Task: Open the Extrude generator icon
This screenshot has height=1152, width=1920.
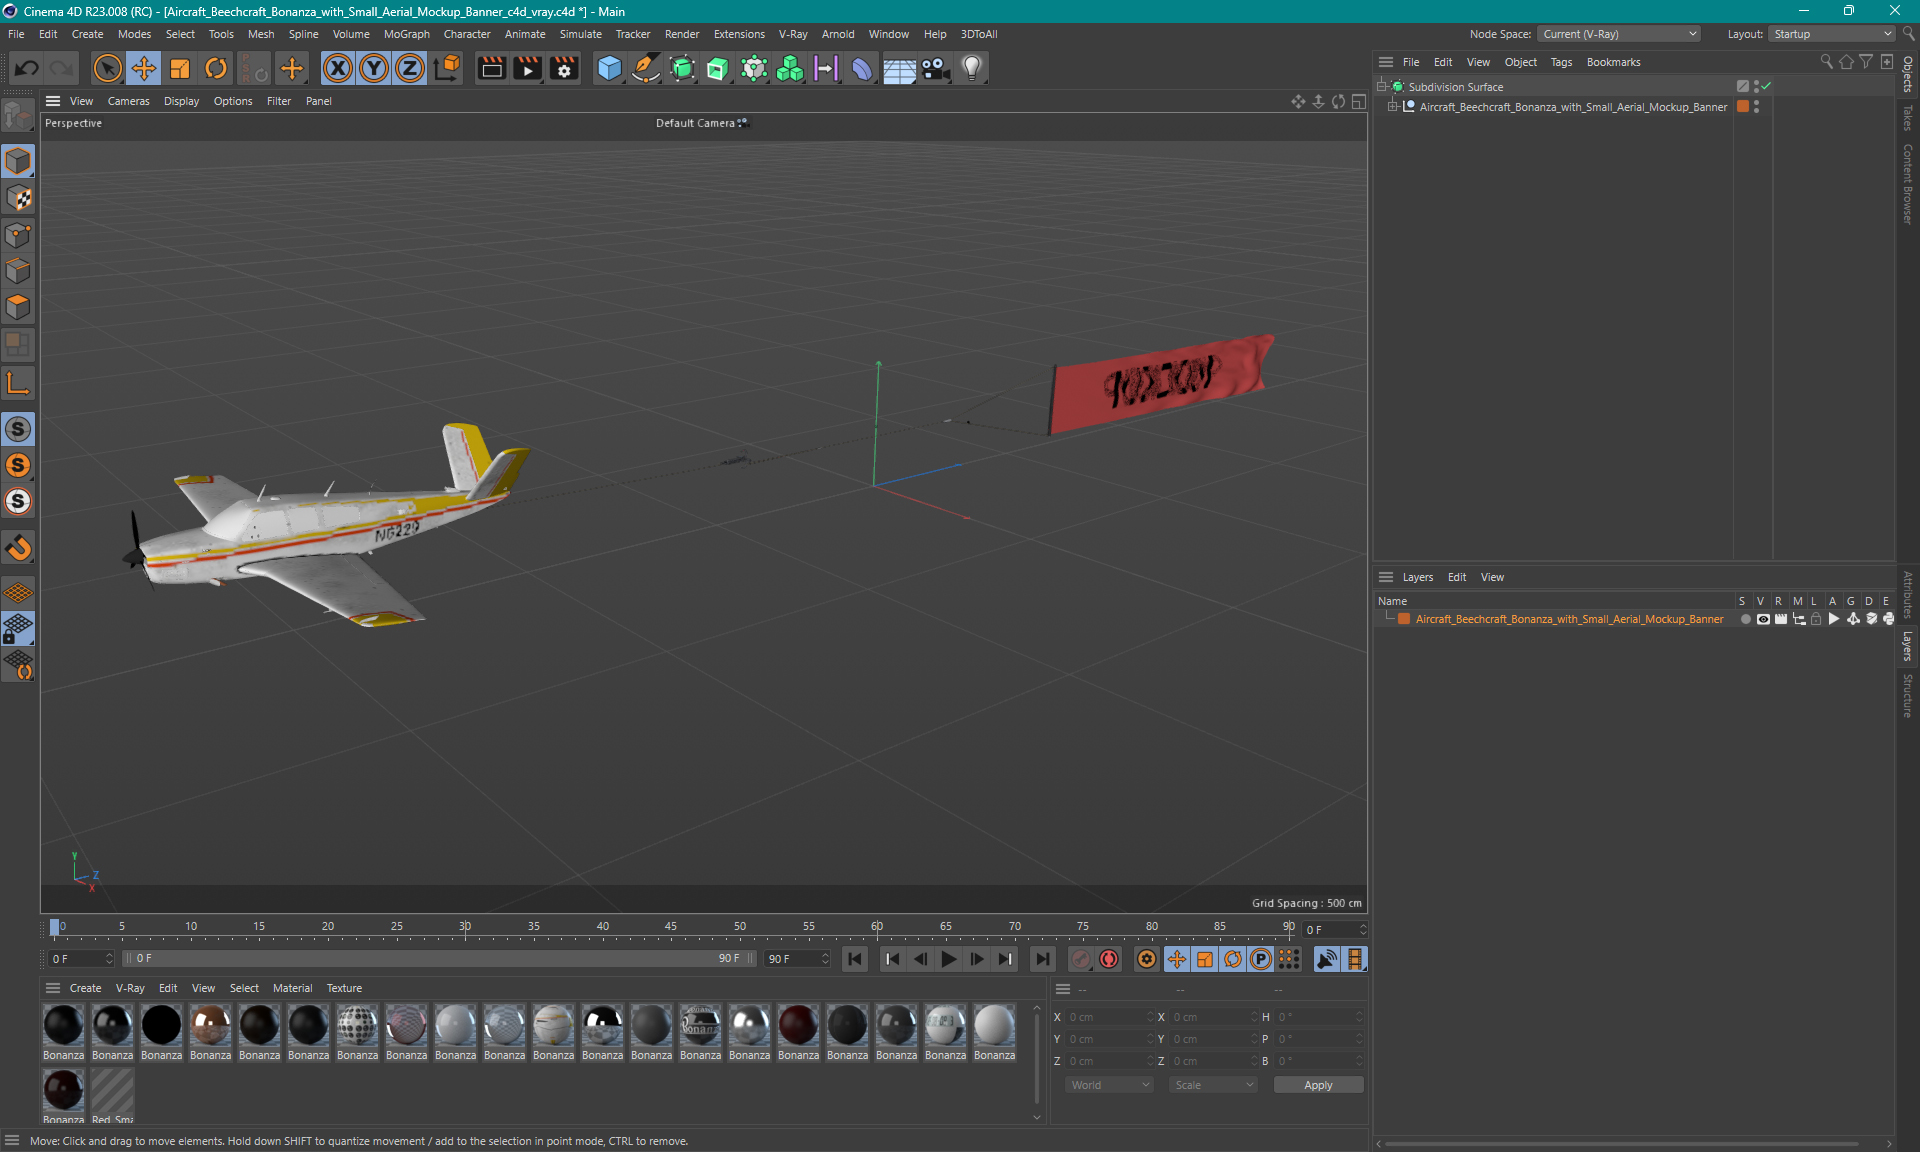Action: [x=718, y=68]
